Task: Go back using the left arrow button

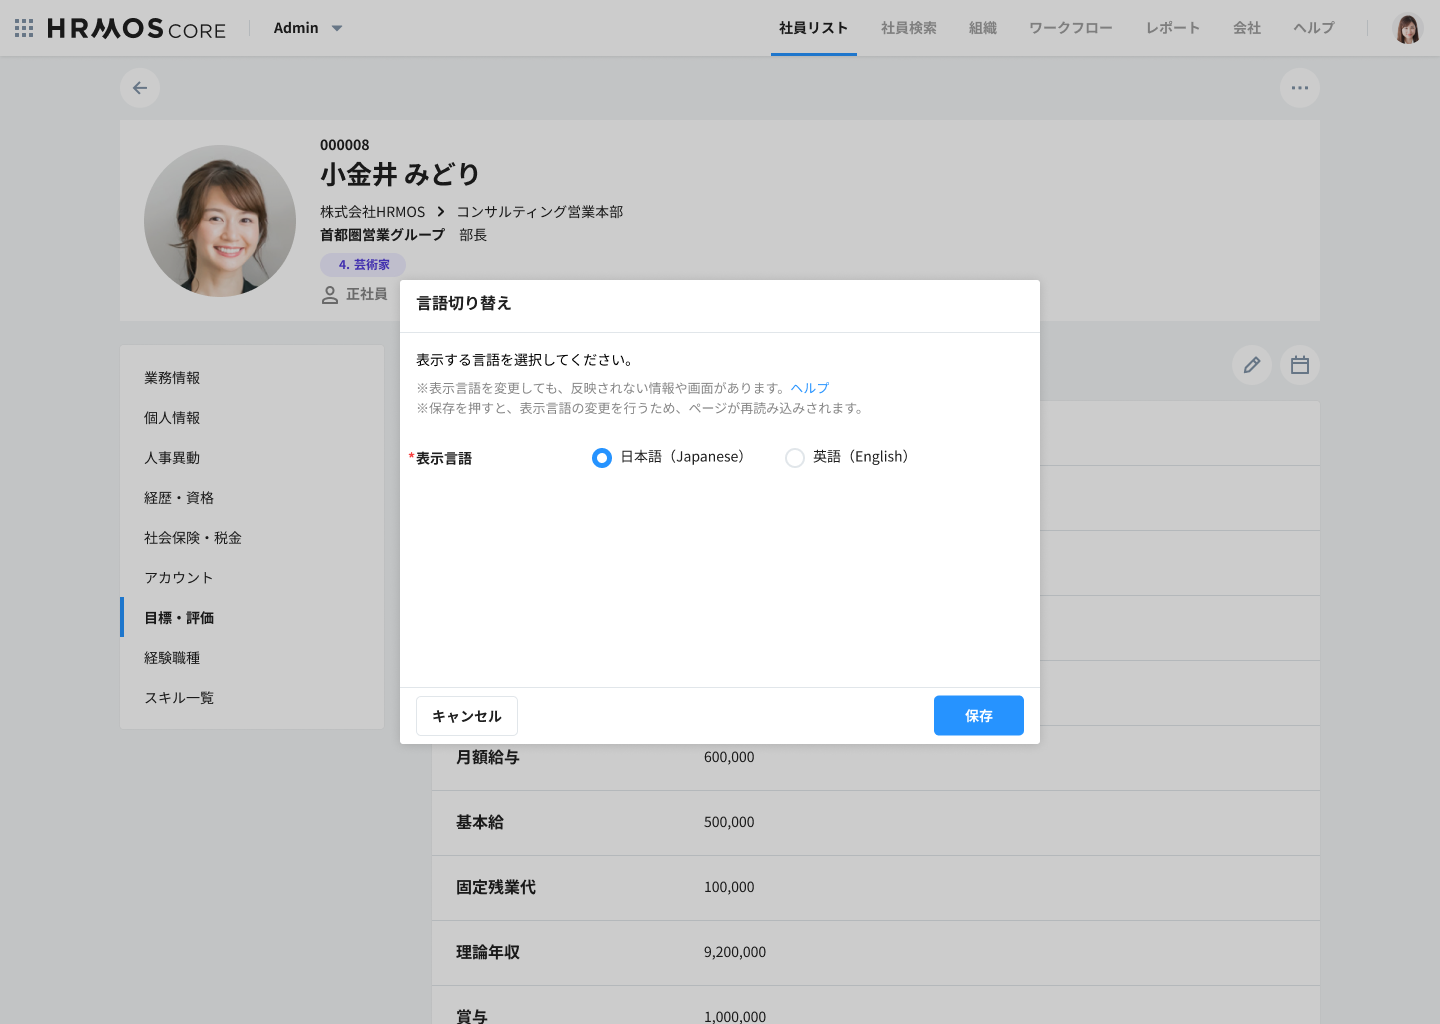Action: pyautogui.click(x=140, y=88)
